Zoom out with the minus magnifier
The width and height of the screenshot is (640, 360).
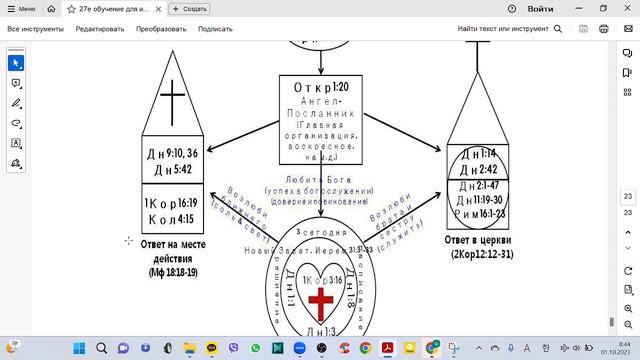coord(628,324)
